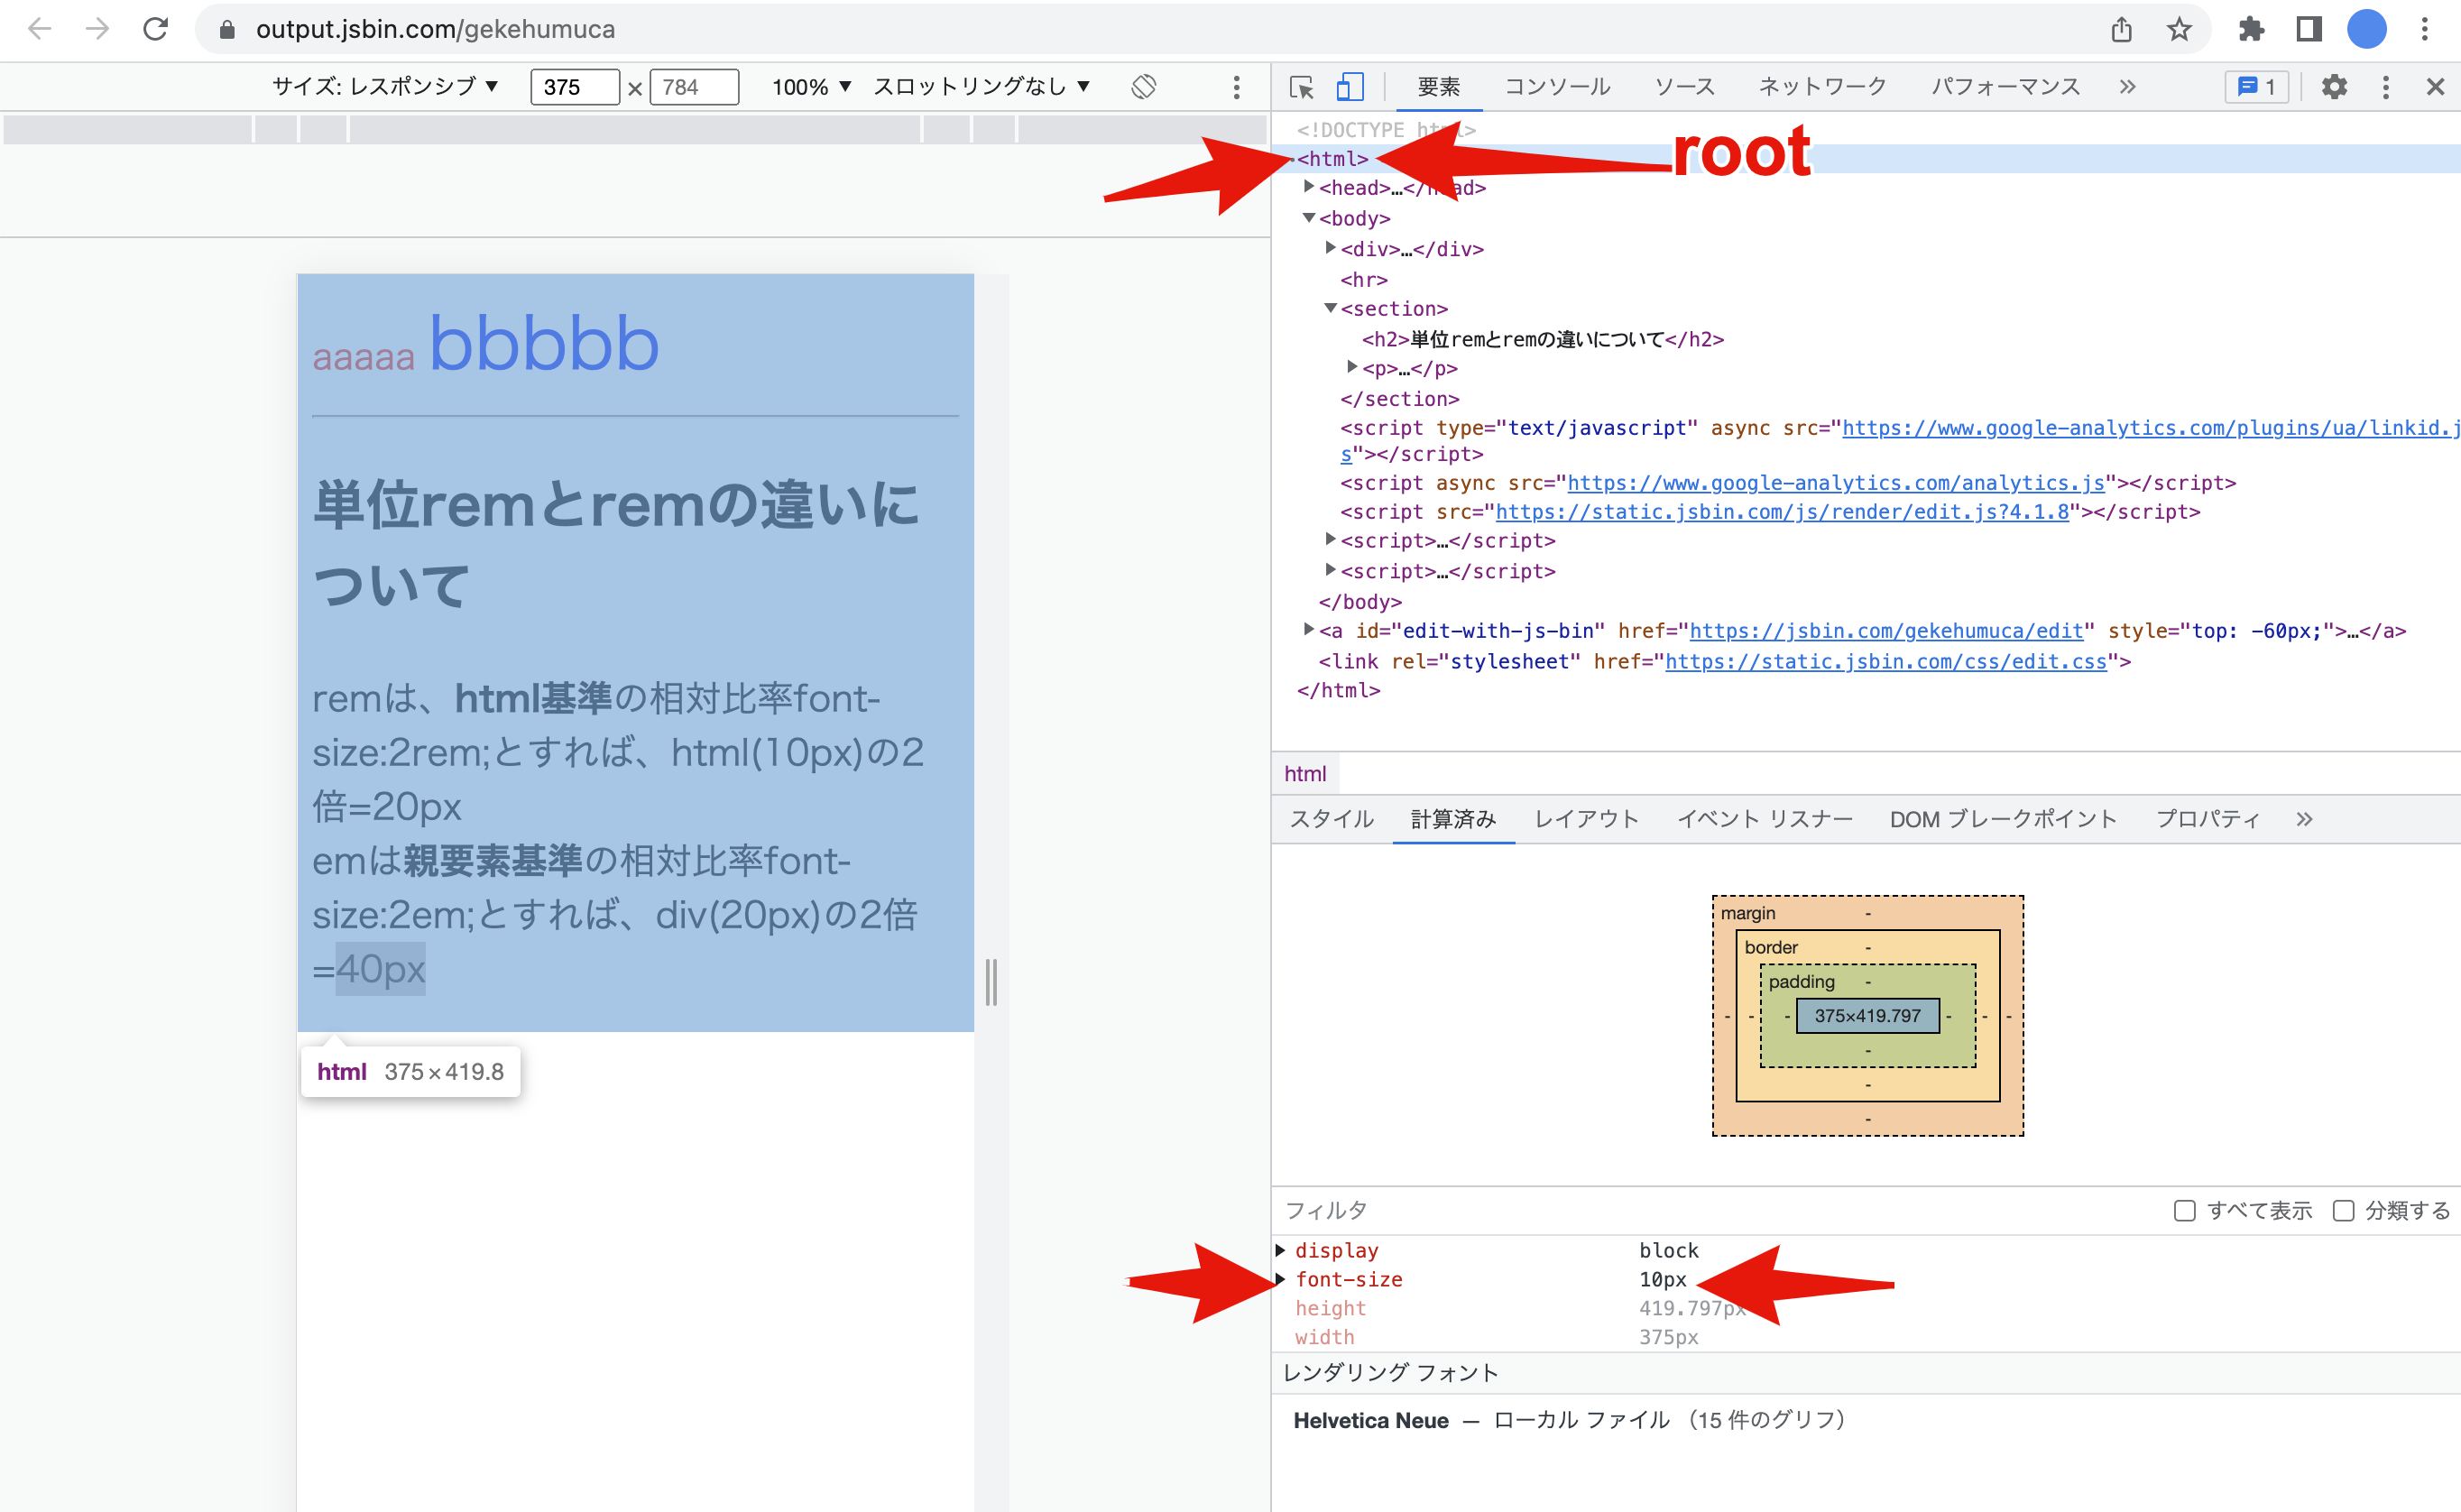Collapse the body element node
The height and width of the screenshot is (1512, 2461).
click(x=1309, y=217)
